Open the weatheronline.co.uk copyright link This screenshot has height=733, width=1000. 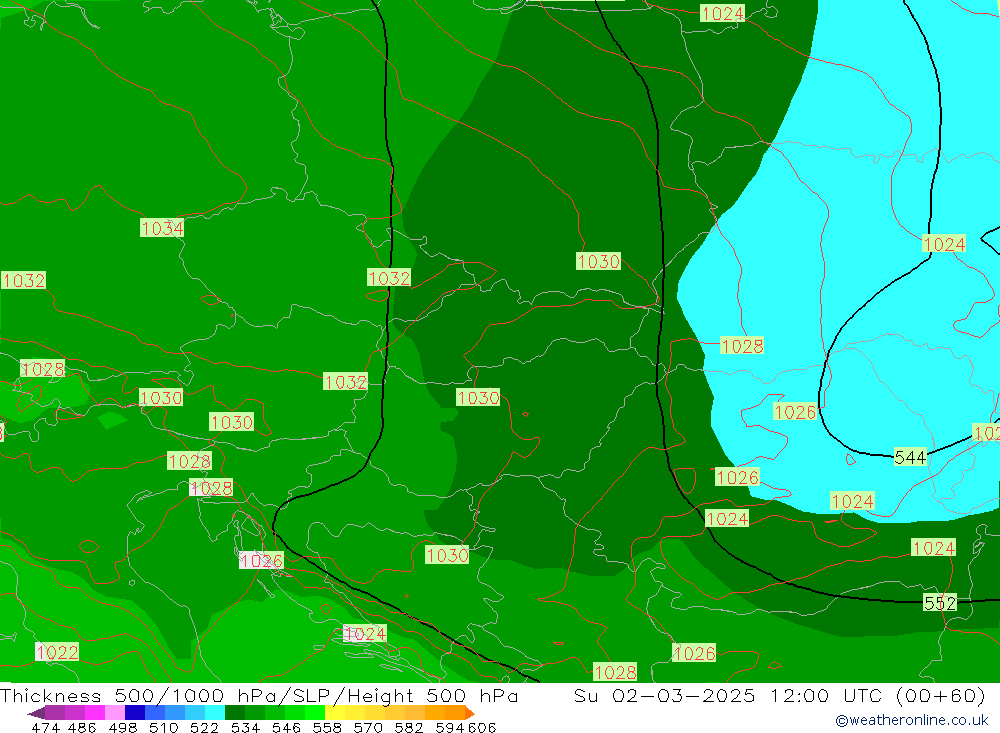[x=912, y=720]
